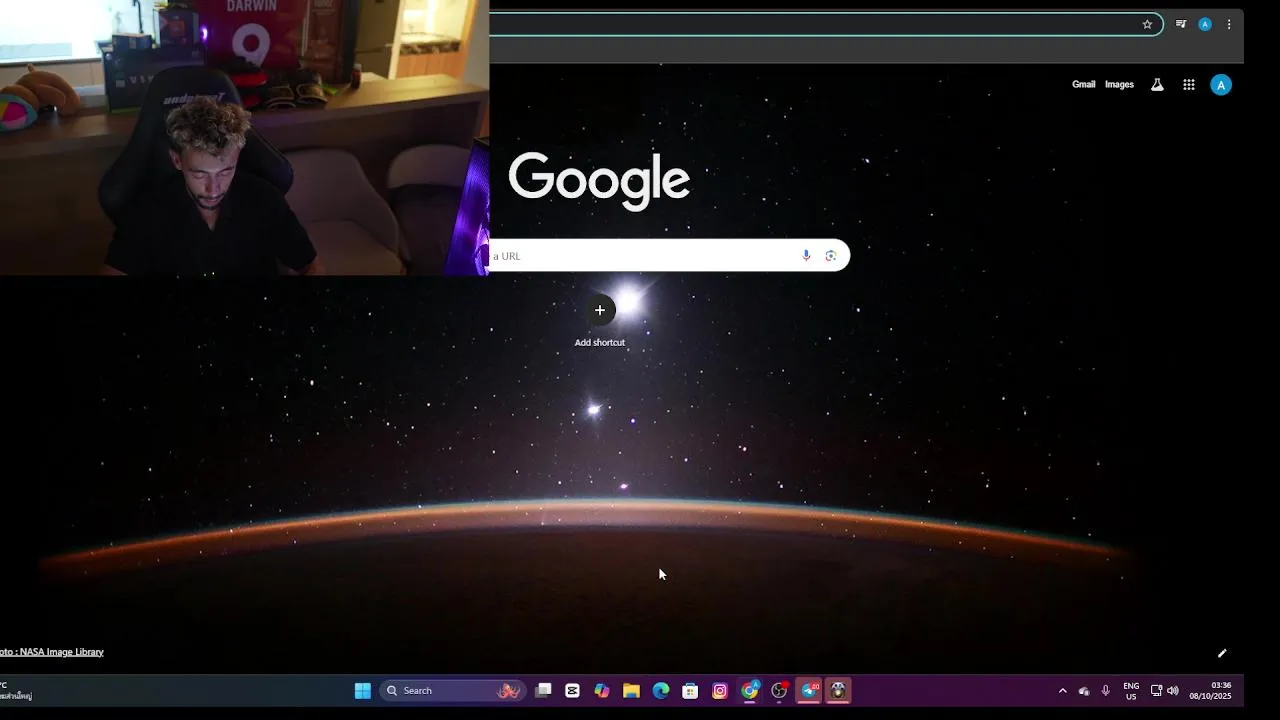
Task: Open Task View on the taskbar
Action: click(x=543, y=690)
